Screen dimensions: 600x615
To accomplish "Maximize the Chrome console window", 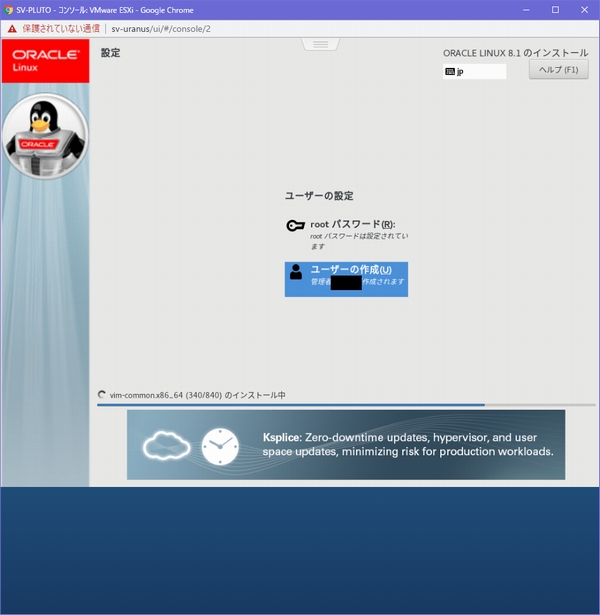I will (x=555, y=10).
